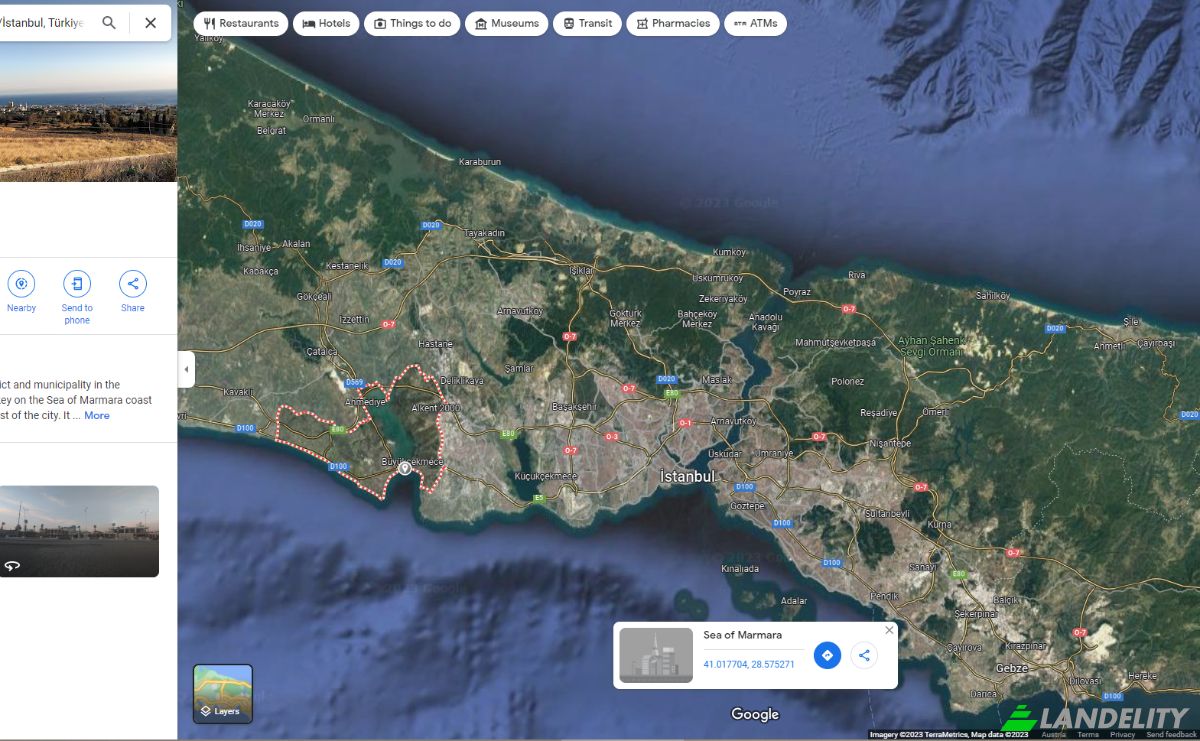Clear the search with the X icon
This screenshot has width=1200, height=741.
(150, 23)
